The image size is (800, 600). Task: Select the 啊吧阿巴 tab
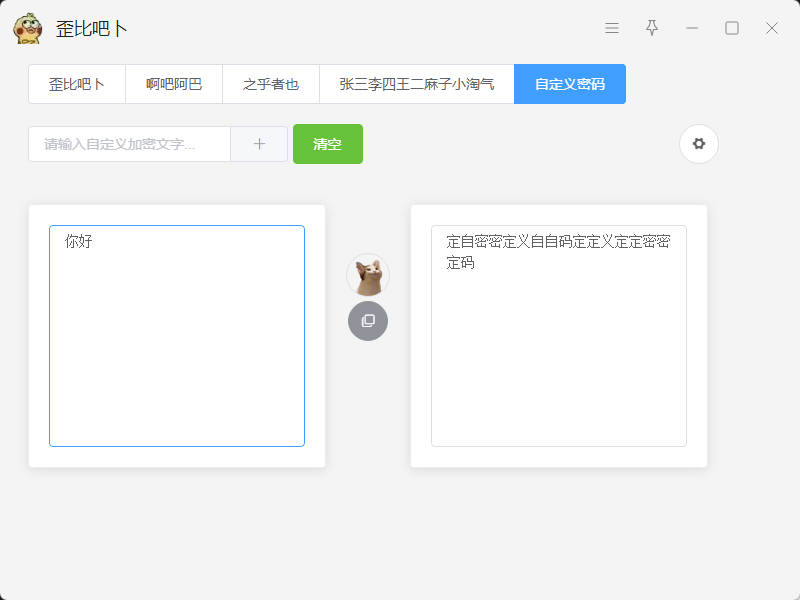tap(174, 84)
